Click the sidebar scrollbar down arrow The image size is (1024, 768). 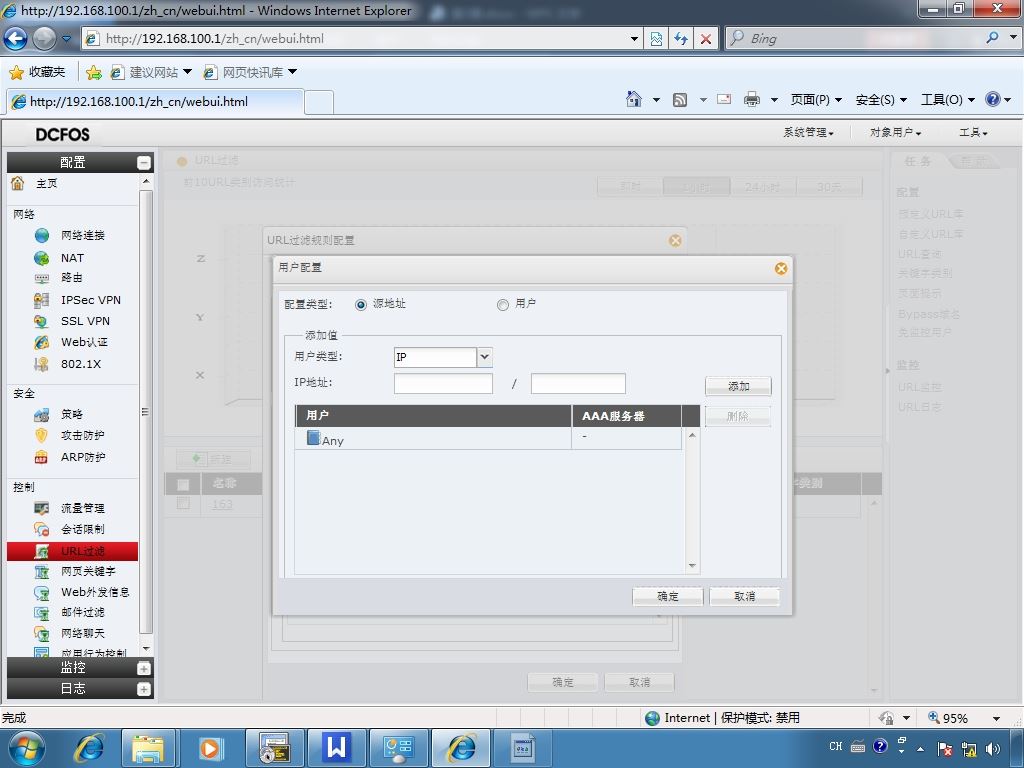pyautogui.click(x=146, y=648)
